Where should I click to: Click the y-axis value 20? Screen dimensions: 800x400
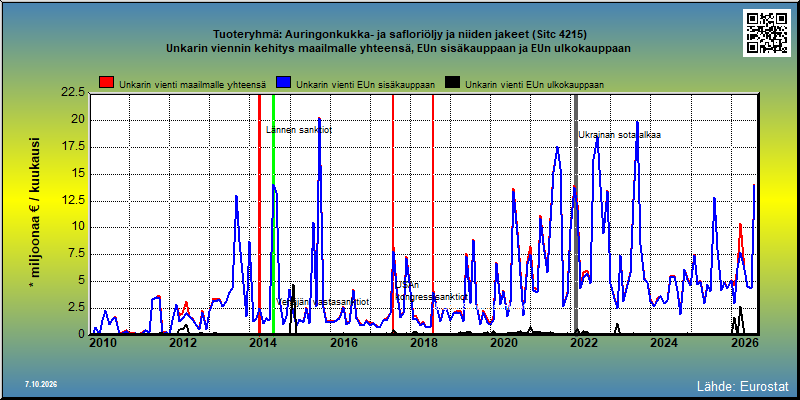[78, 119]
